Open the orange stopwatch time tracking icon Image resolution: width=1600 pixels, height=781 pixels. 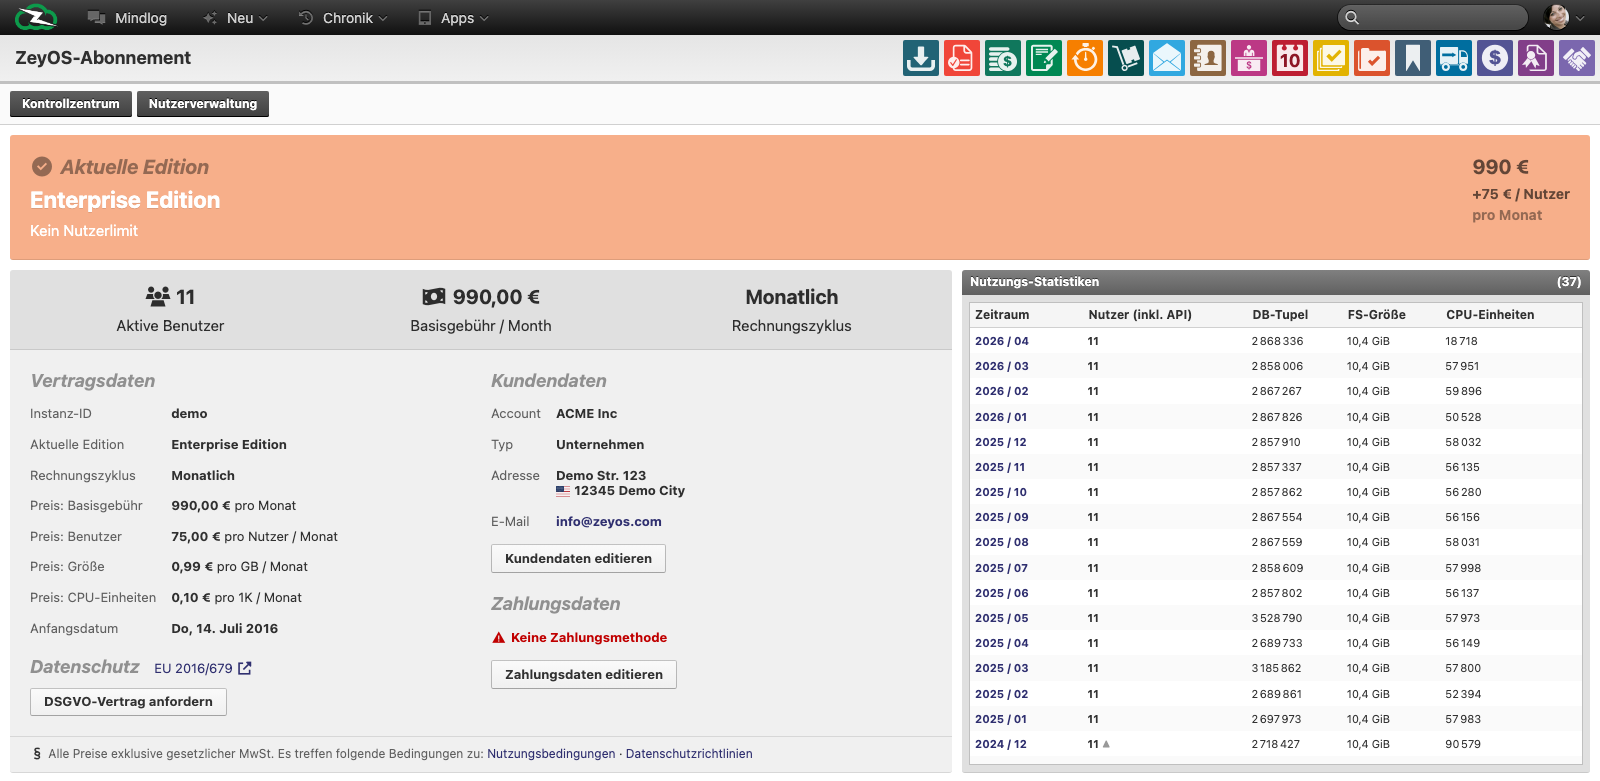(x=1084, y=58)
